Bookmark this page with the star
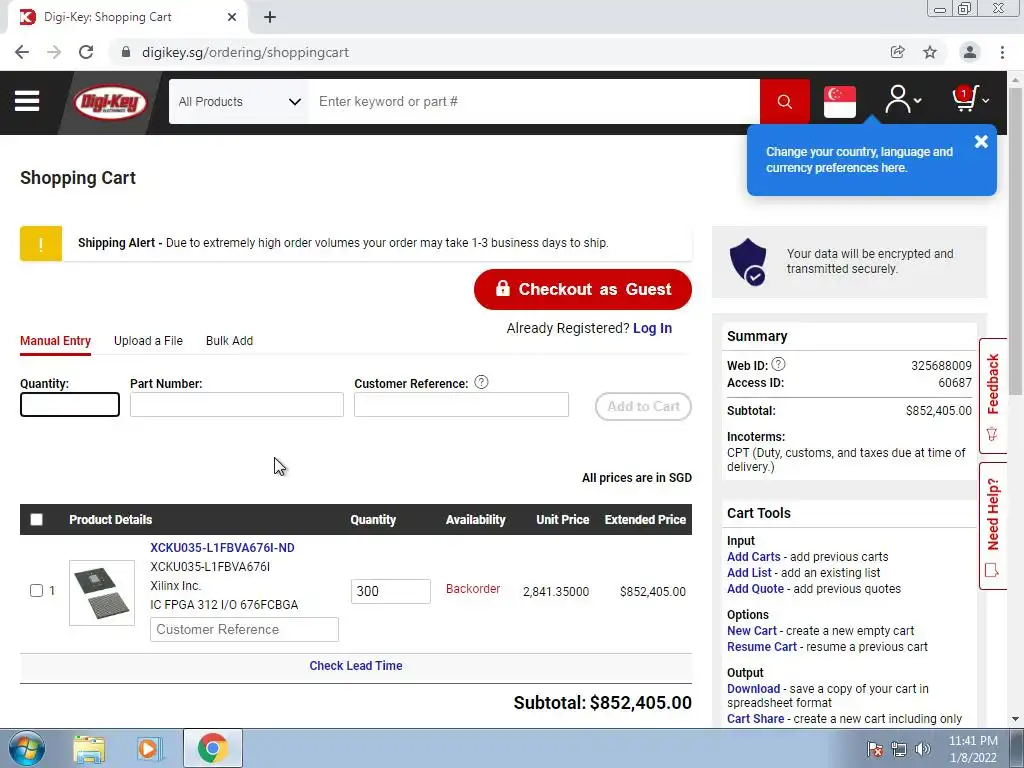This screenshot has height=768, width=1024. tap(930, 52)
